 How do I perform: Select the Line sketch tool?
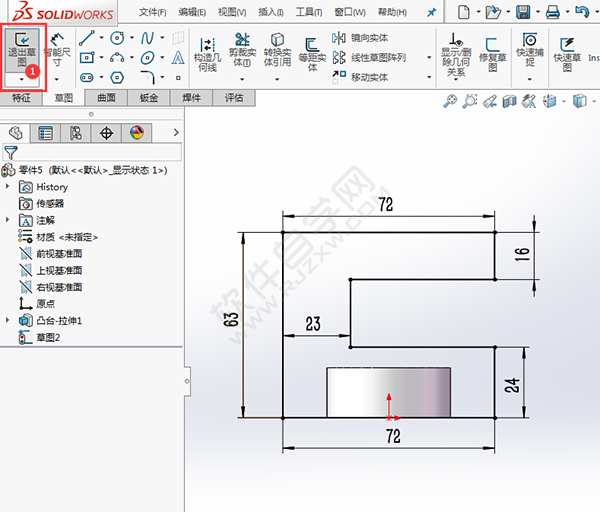click(x=87, y=38)
